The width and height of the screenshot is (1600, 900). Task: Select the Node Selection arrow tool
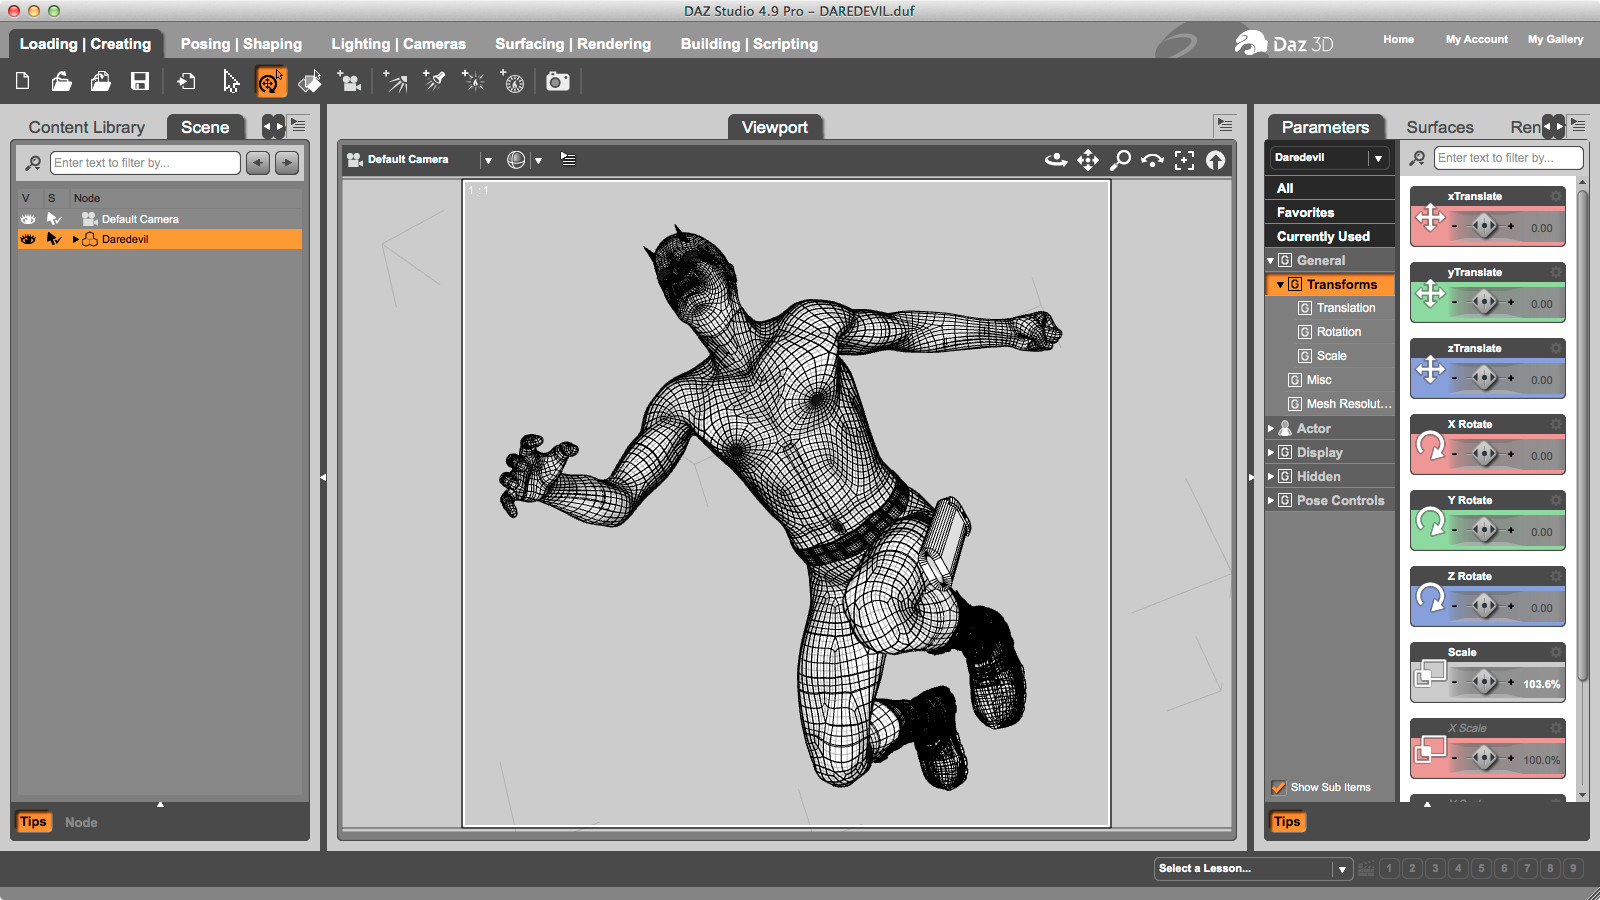pyautogui.click(x=231, y=81)
